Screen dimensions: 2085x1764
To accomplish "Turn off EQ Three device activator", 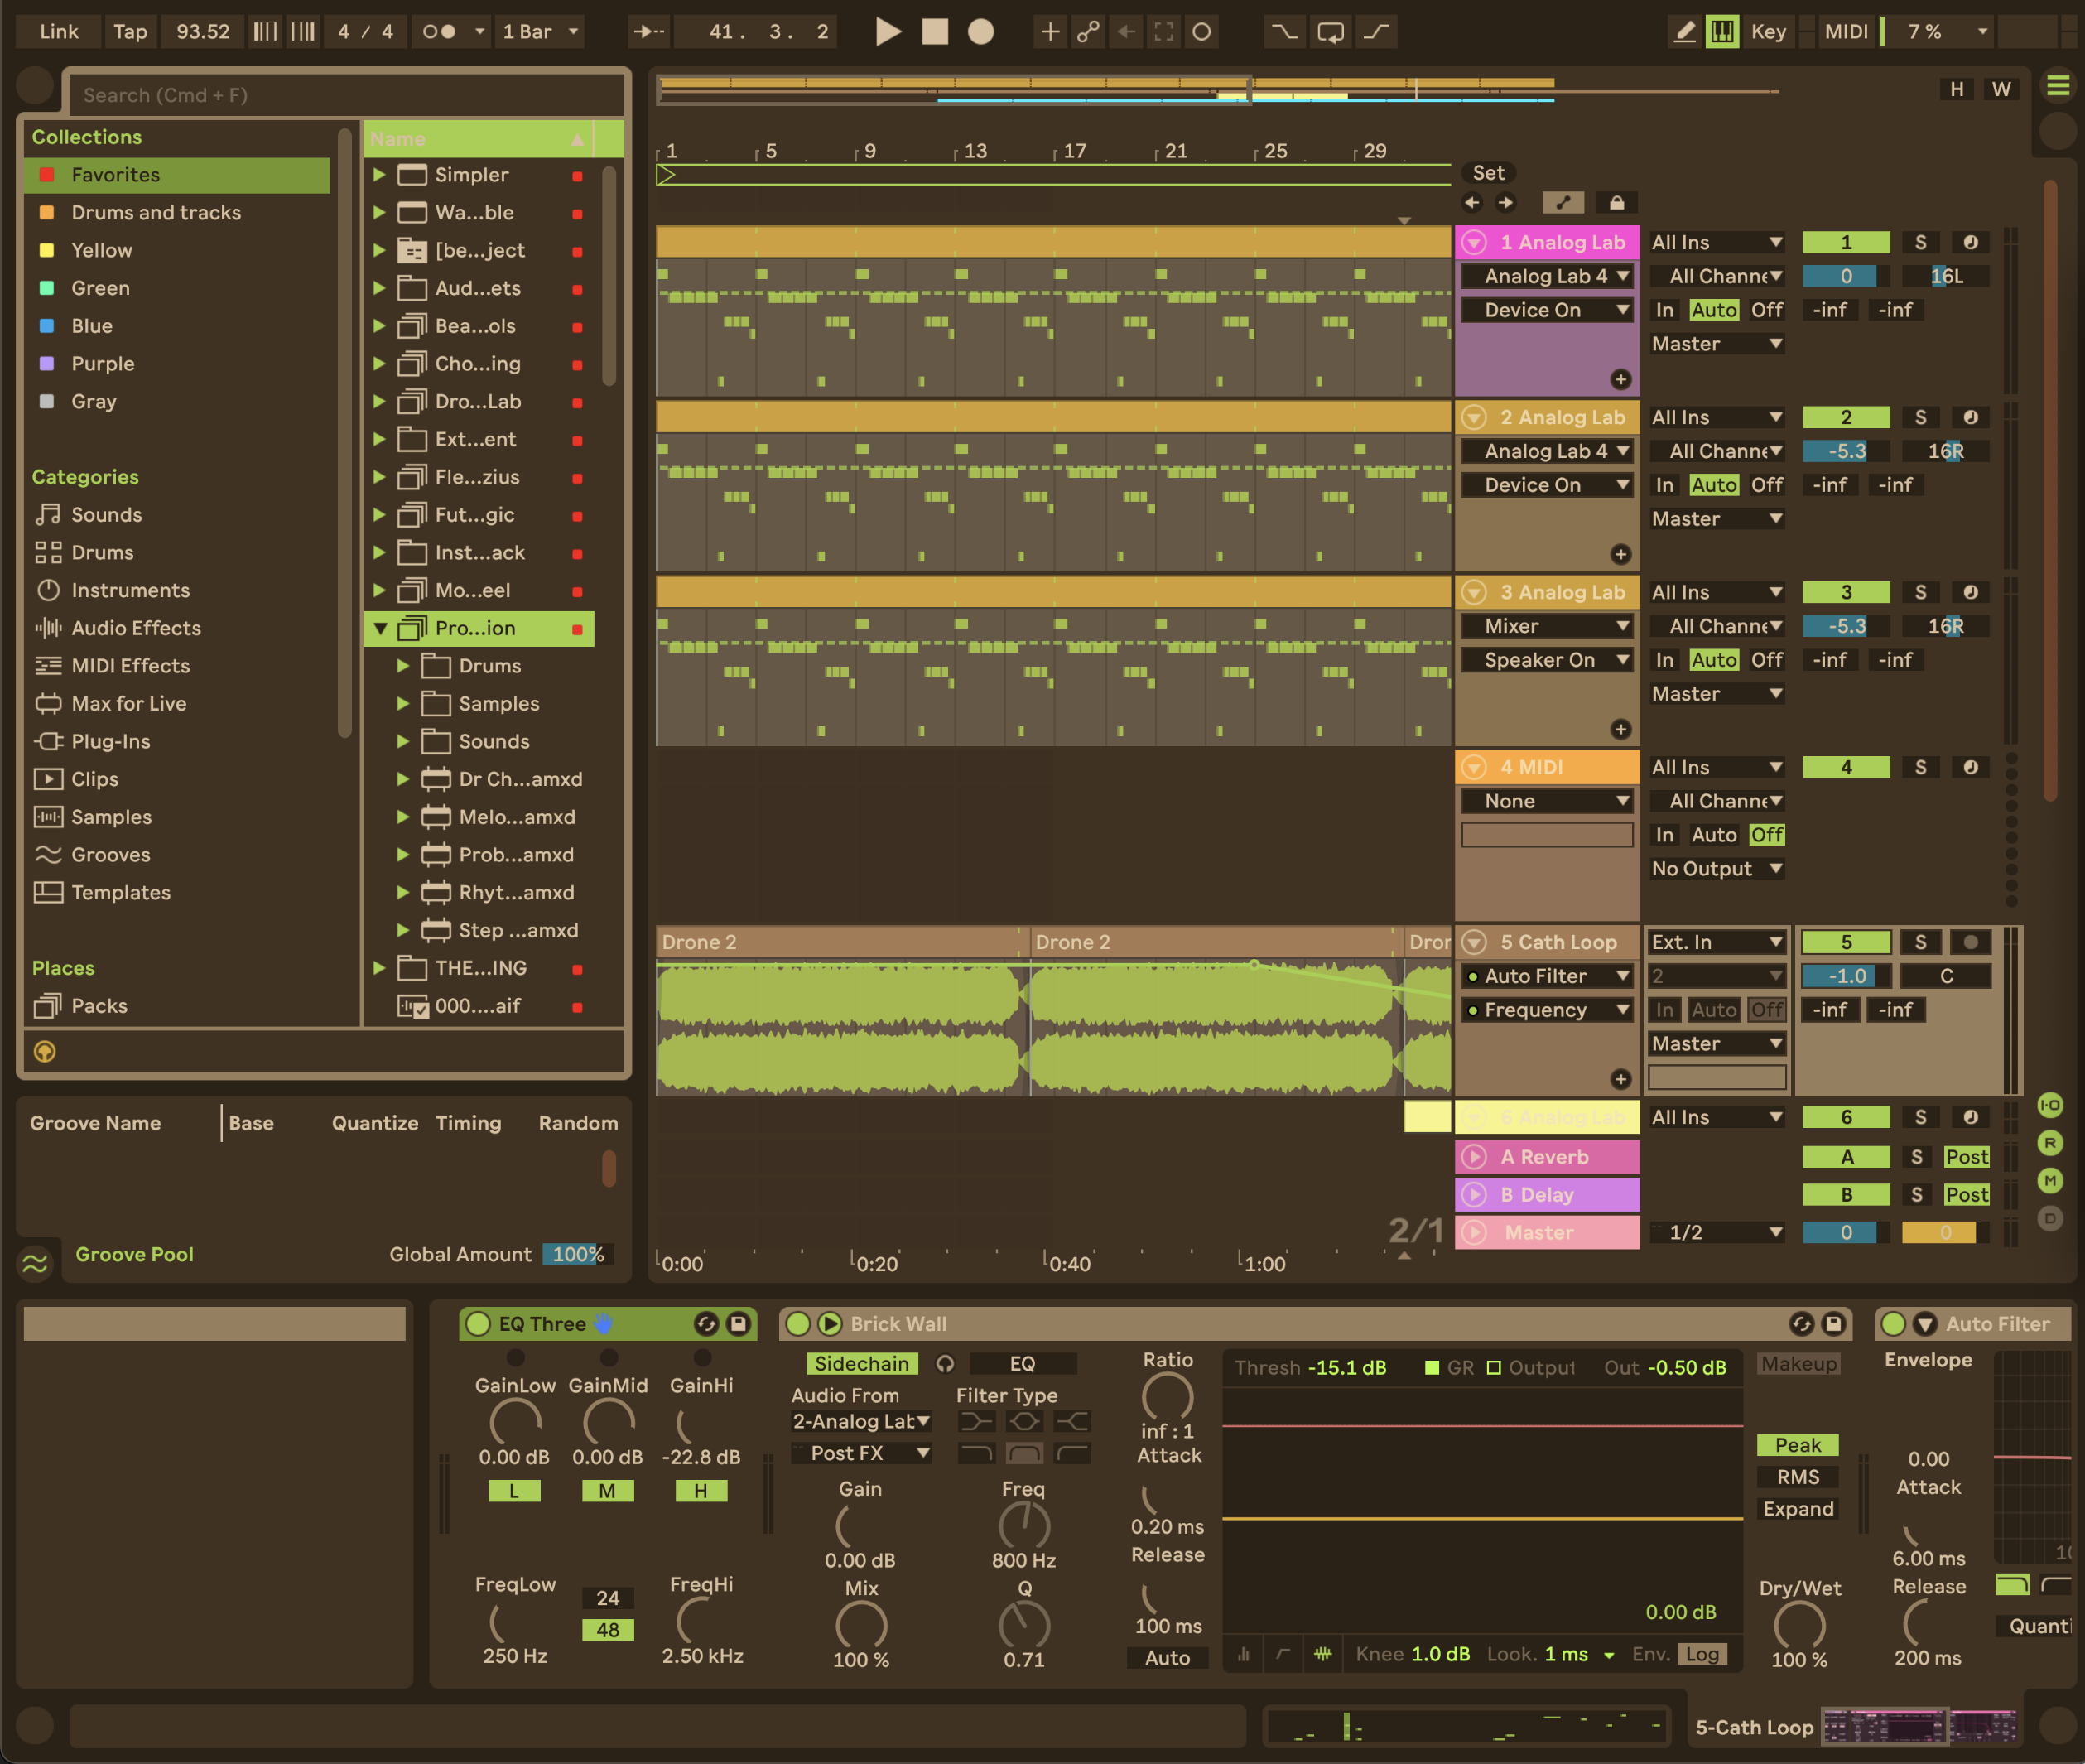I will click(479, 1323).
